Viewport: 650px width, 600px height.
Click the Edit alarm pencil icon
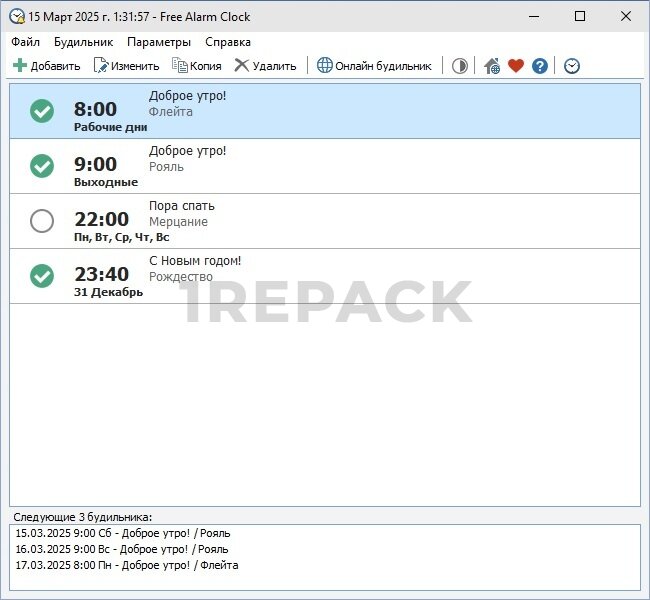(x=101, y=66)
